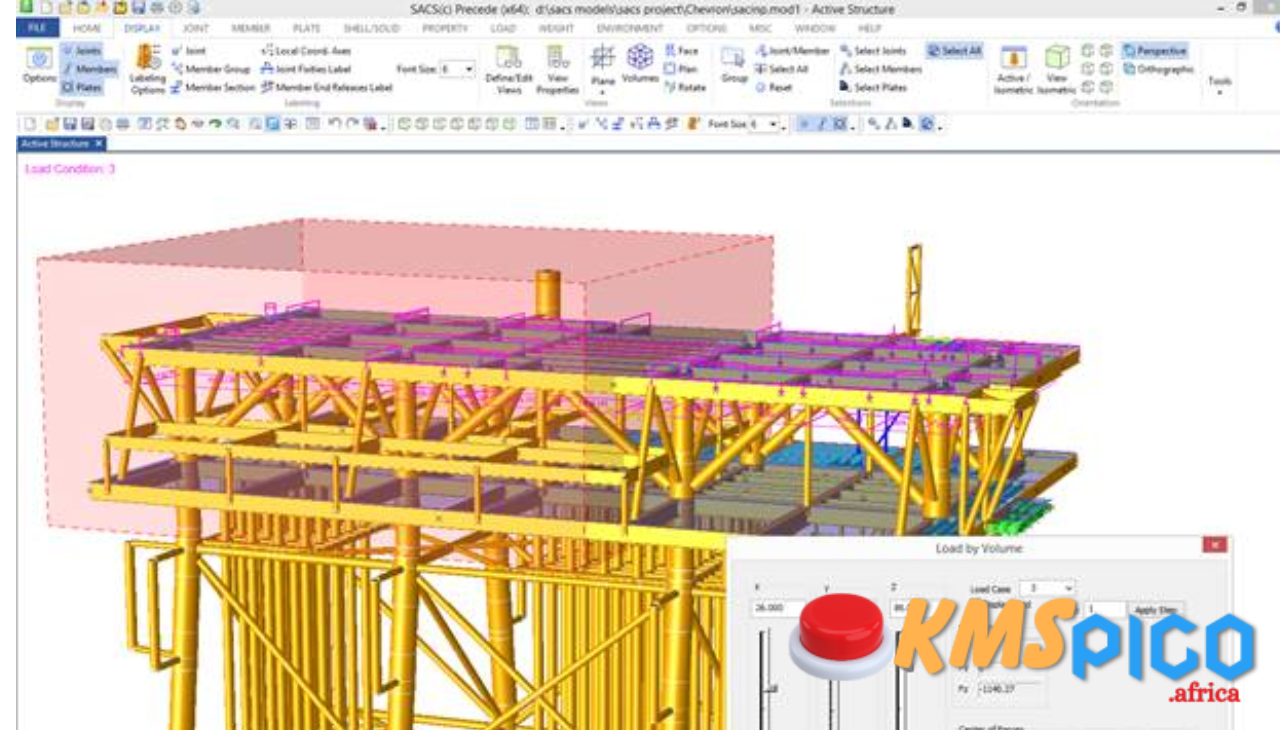Open the FILE menu
The width and height of the screenshot is (1280, 730).
(x=36, y=28)
